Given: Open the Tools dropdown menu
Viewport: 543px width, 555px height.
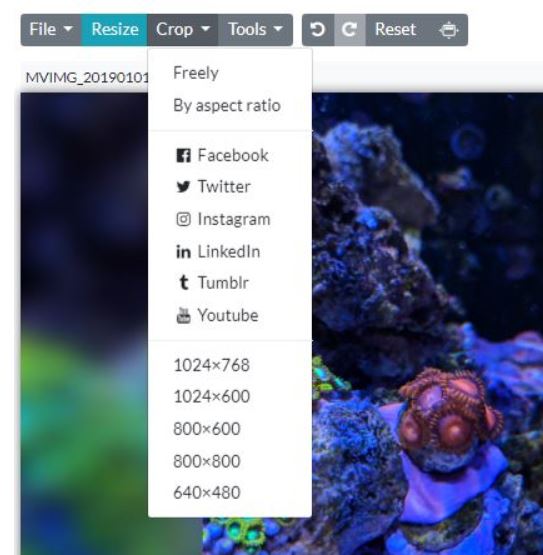Looking at the screenshot, I should [255, 30].
